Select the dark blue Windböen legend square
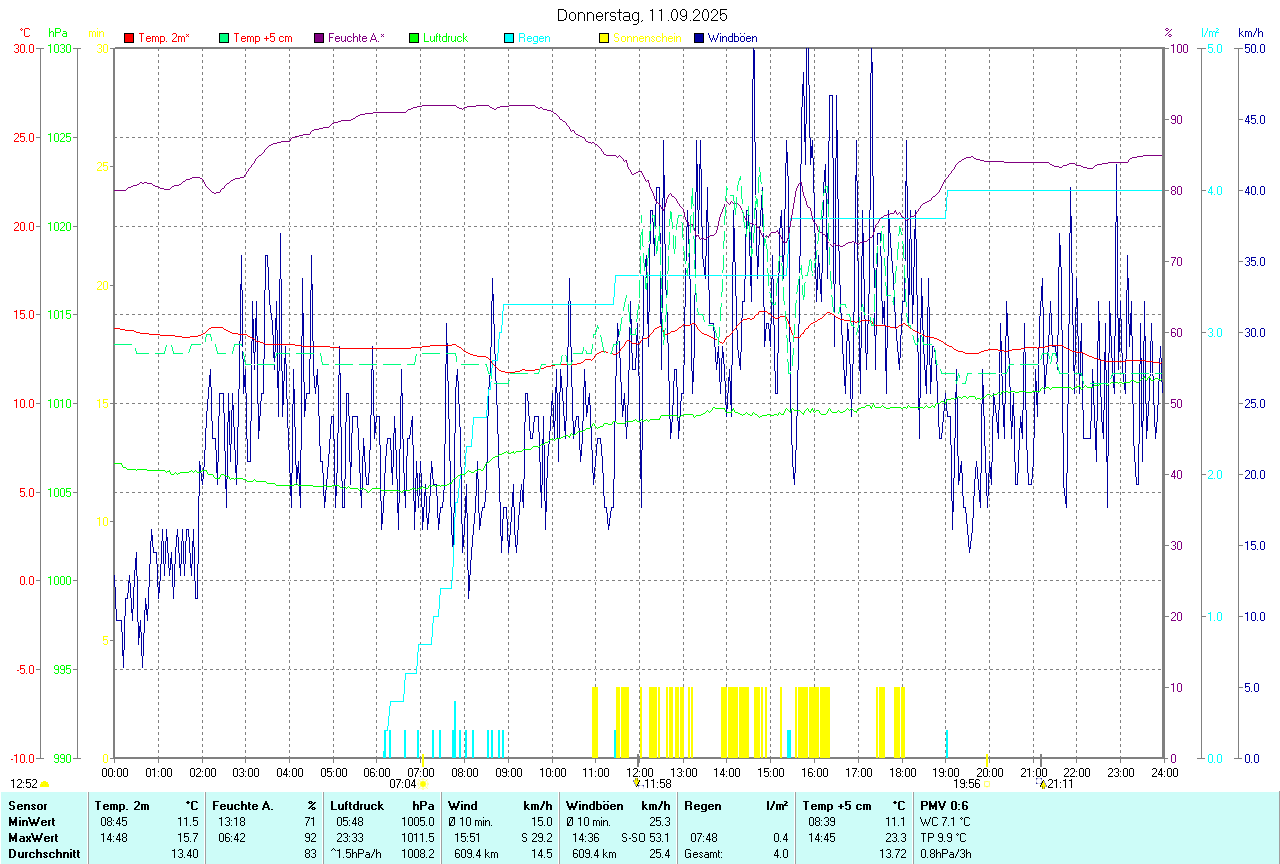The image size is (1280, 864). pyautogui.click(x=699, y=38)
